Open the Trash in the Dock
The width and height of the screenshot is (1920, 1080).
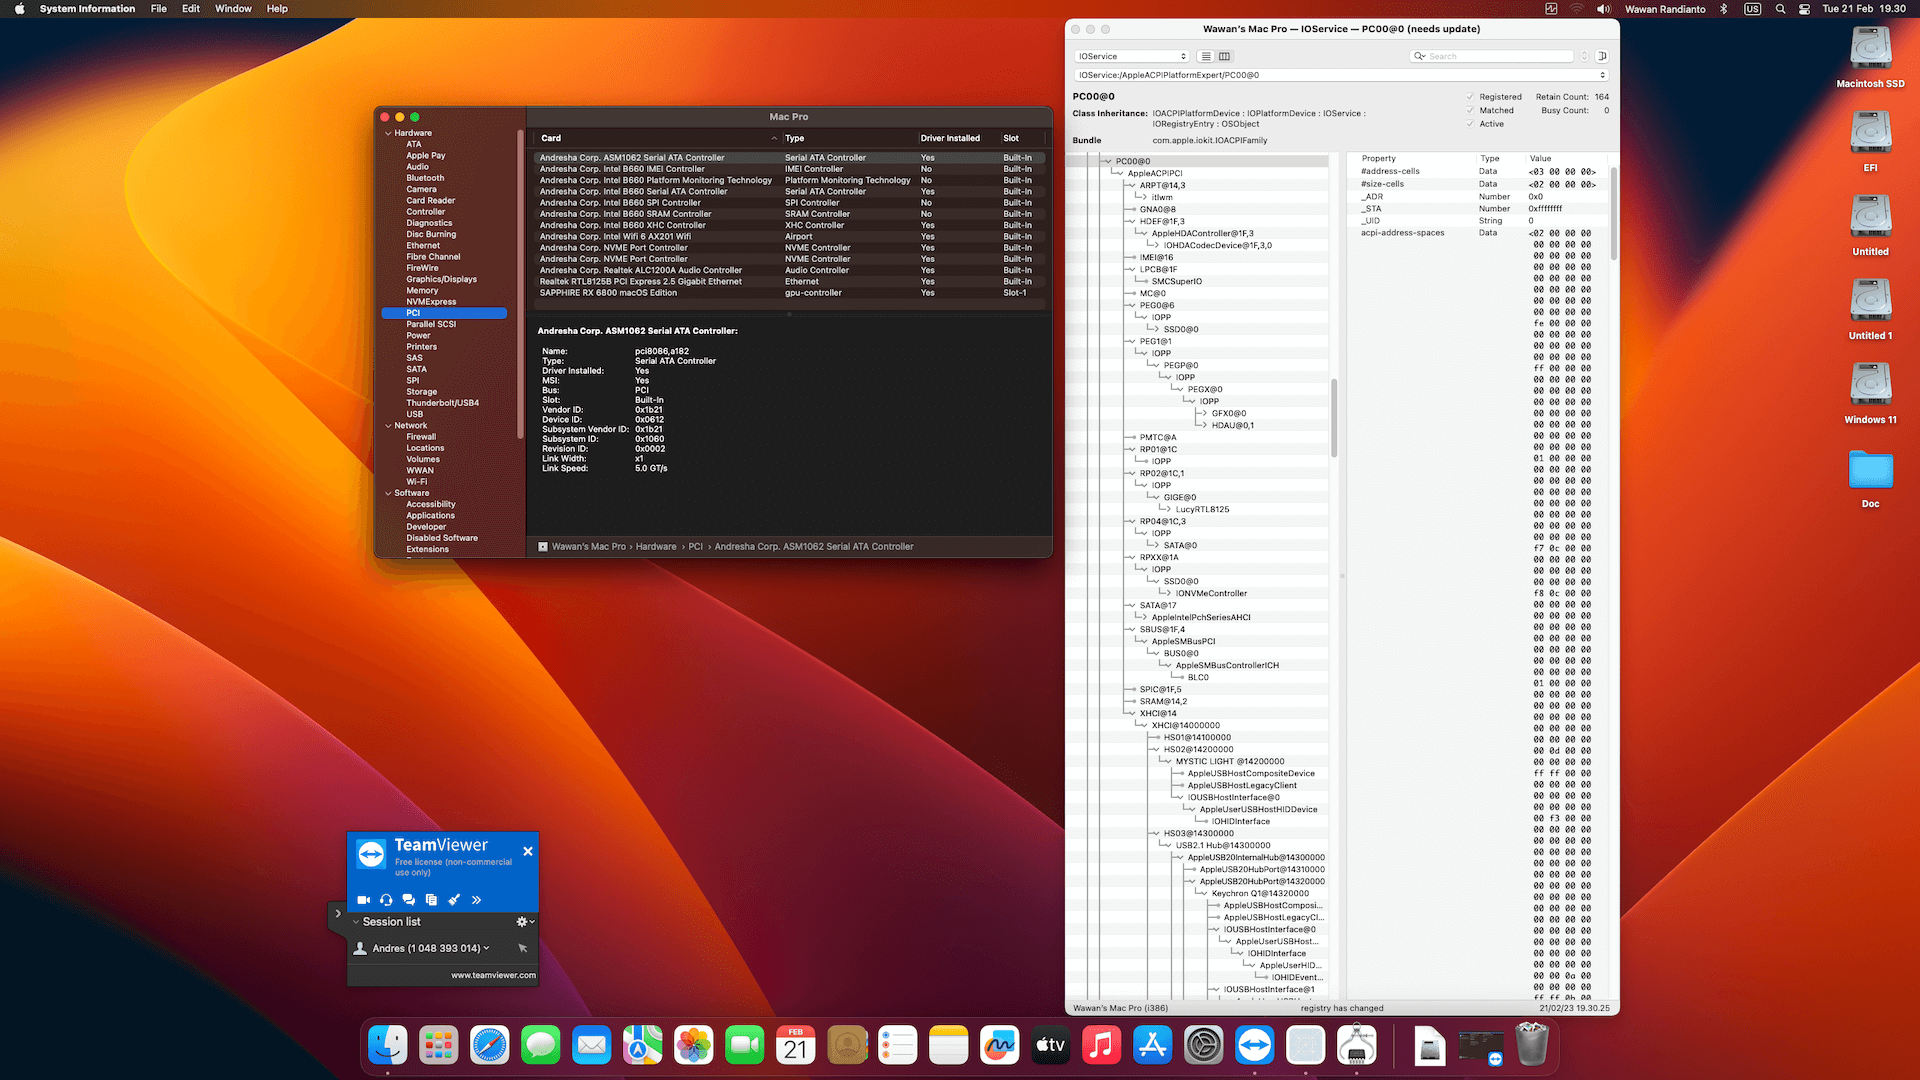pyautogui.click(x=1531, y=1046)
